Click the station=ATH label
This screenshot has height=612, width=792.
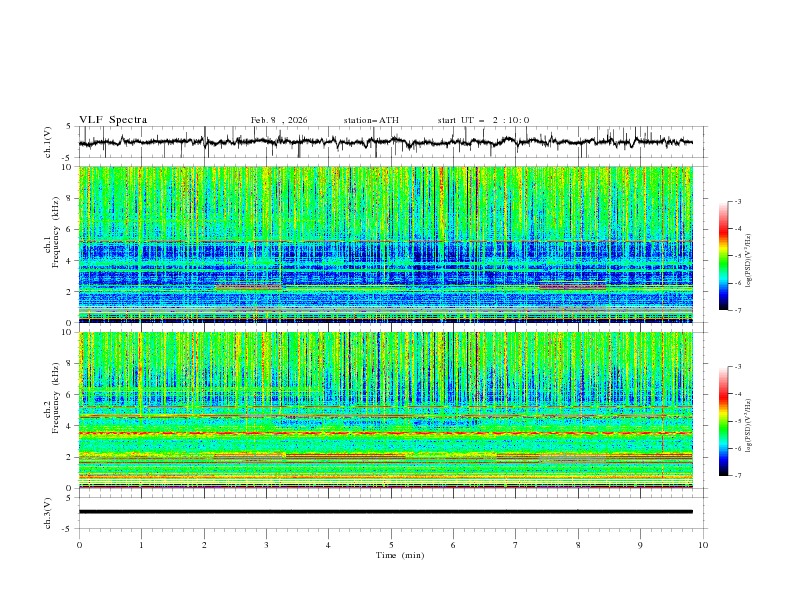coord(371,120)
